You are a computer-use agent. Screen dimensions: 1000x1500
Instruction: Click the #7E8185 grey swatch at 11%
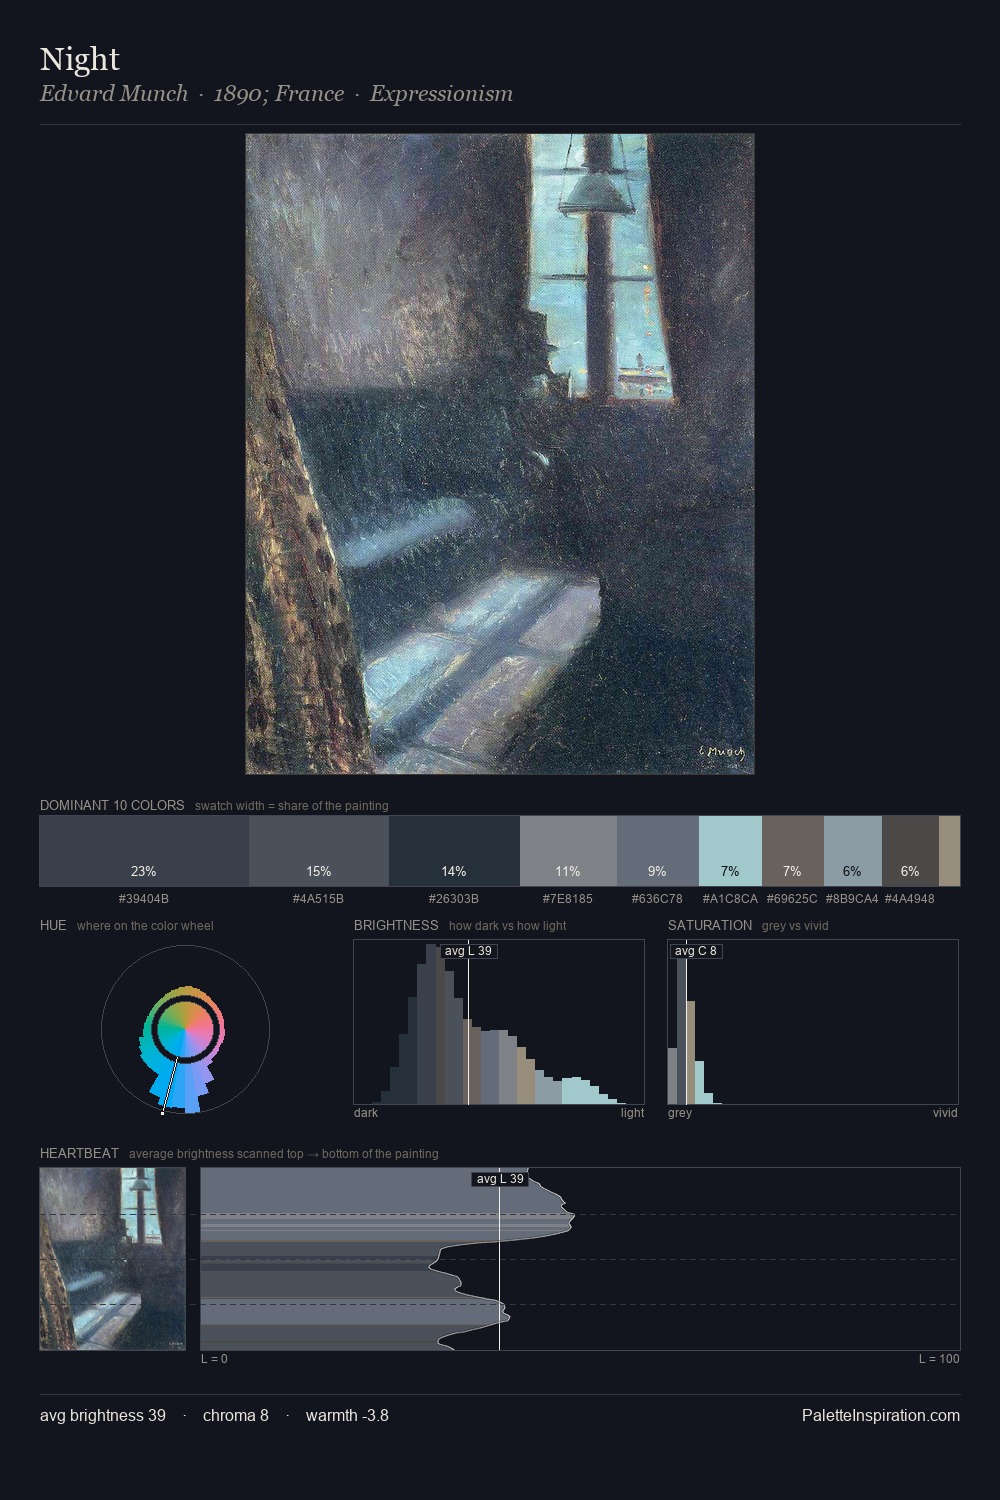click(x=568, y=851)
